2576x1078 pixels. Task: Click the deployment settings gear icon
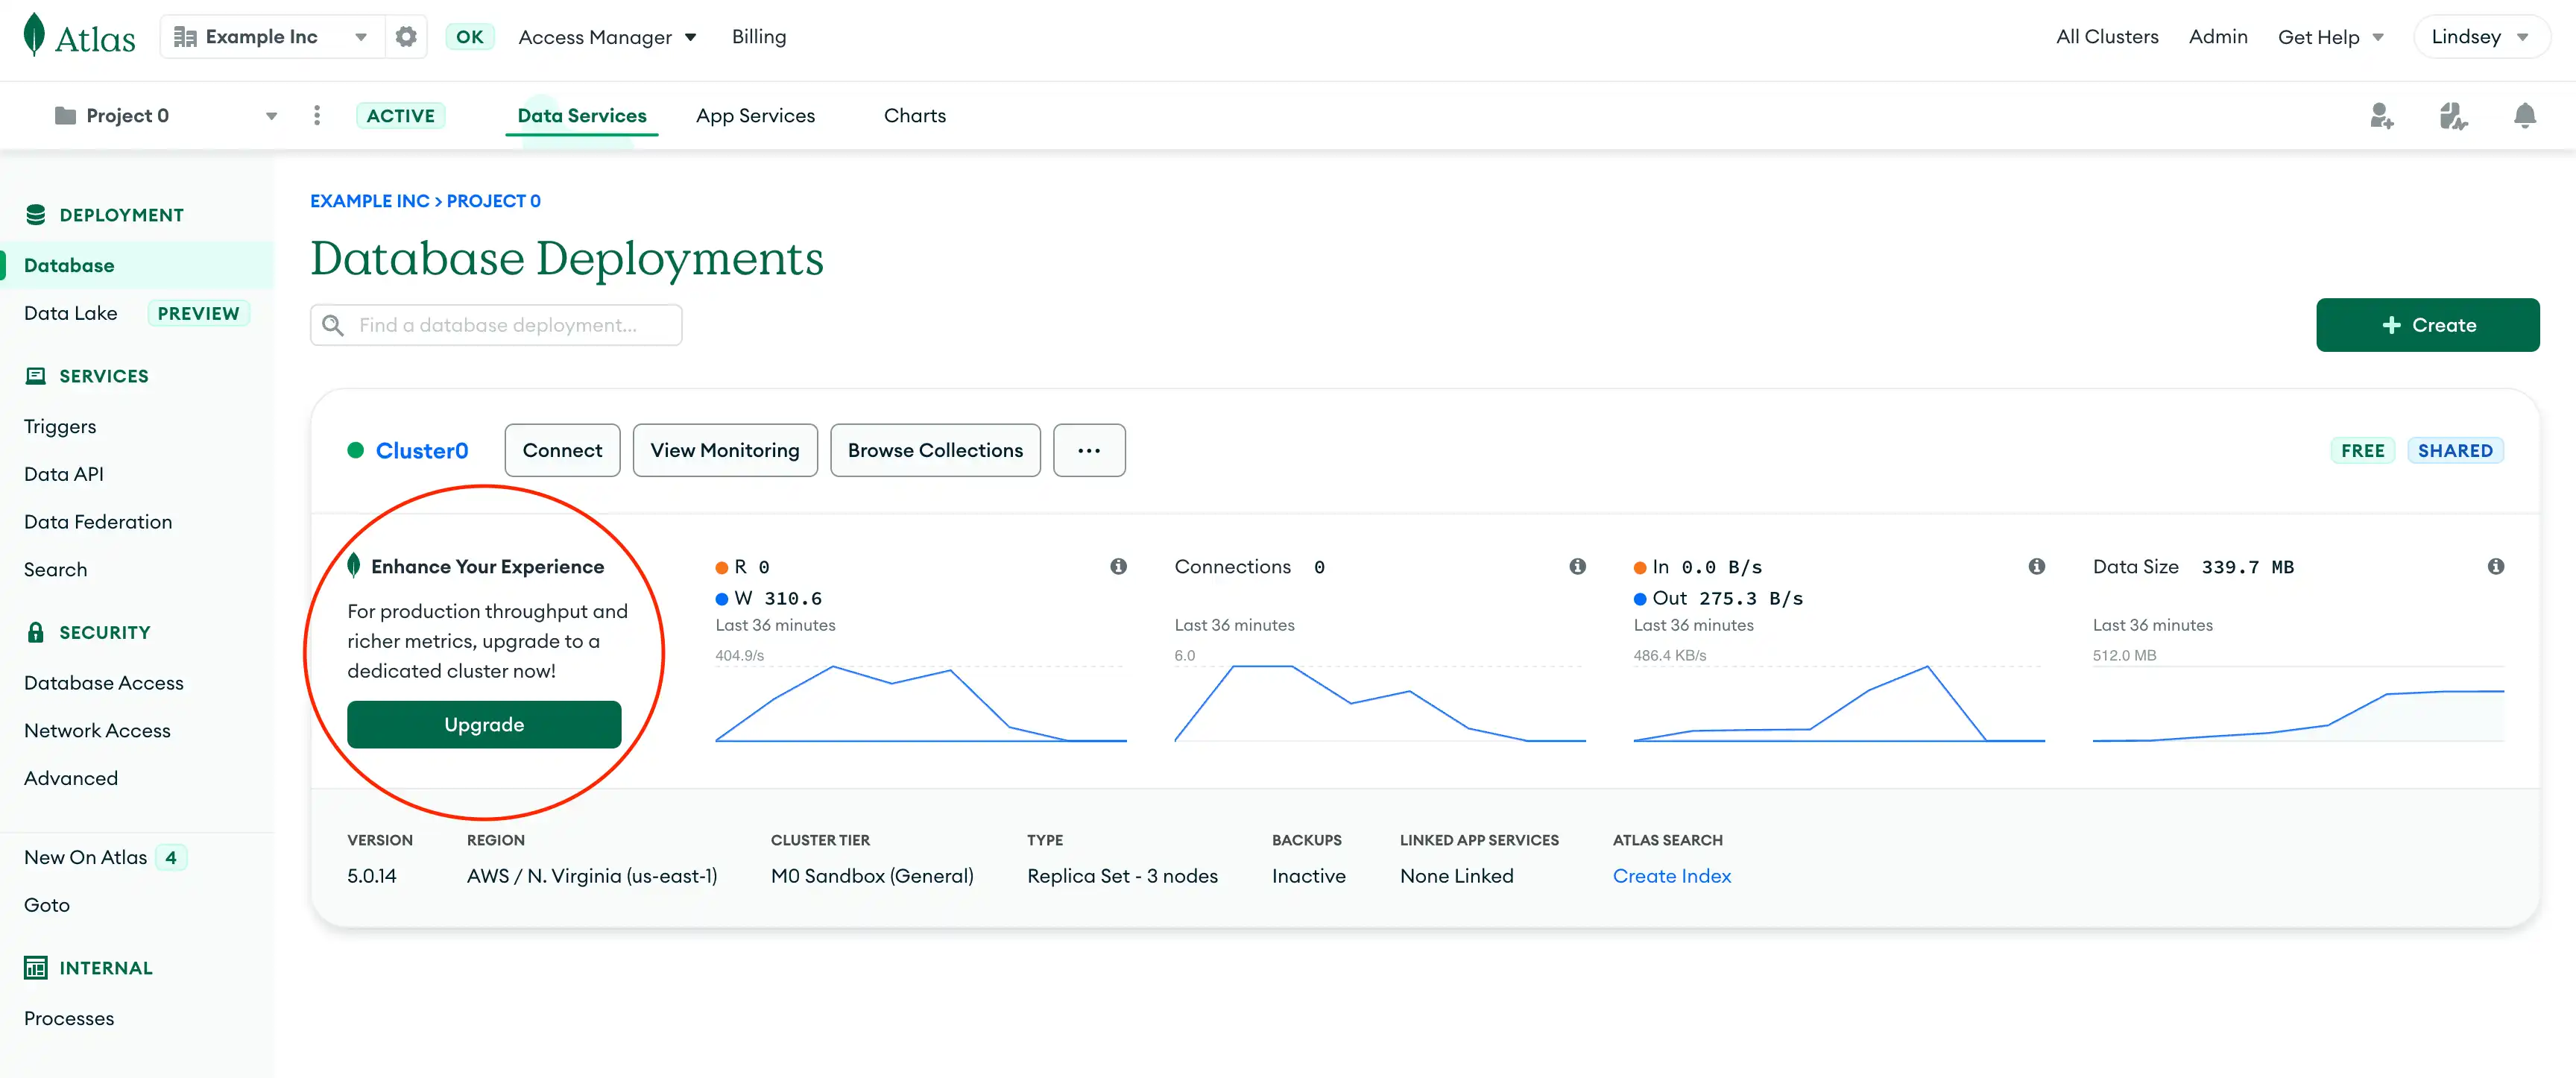click(404, 36)
